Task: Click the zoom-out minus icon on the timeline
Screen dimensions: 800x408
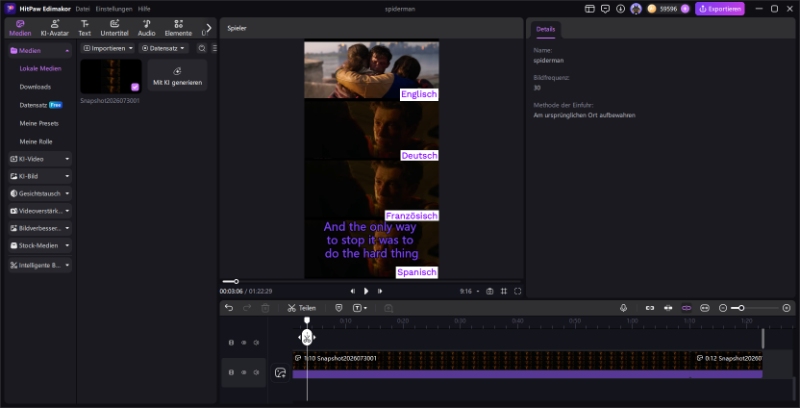Action: [x=722, y=308]
